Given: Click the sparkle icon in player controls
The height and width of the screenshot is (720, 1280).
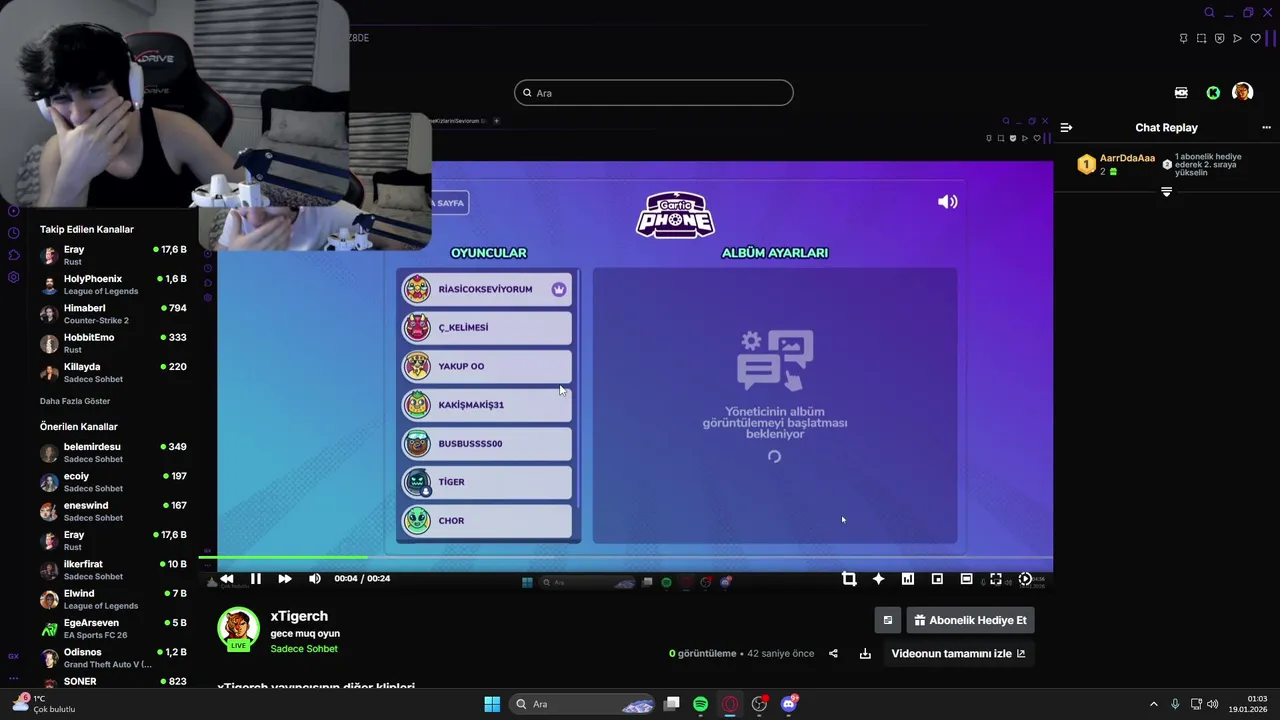Looking at the screenshot, I should coord(878,579).
